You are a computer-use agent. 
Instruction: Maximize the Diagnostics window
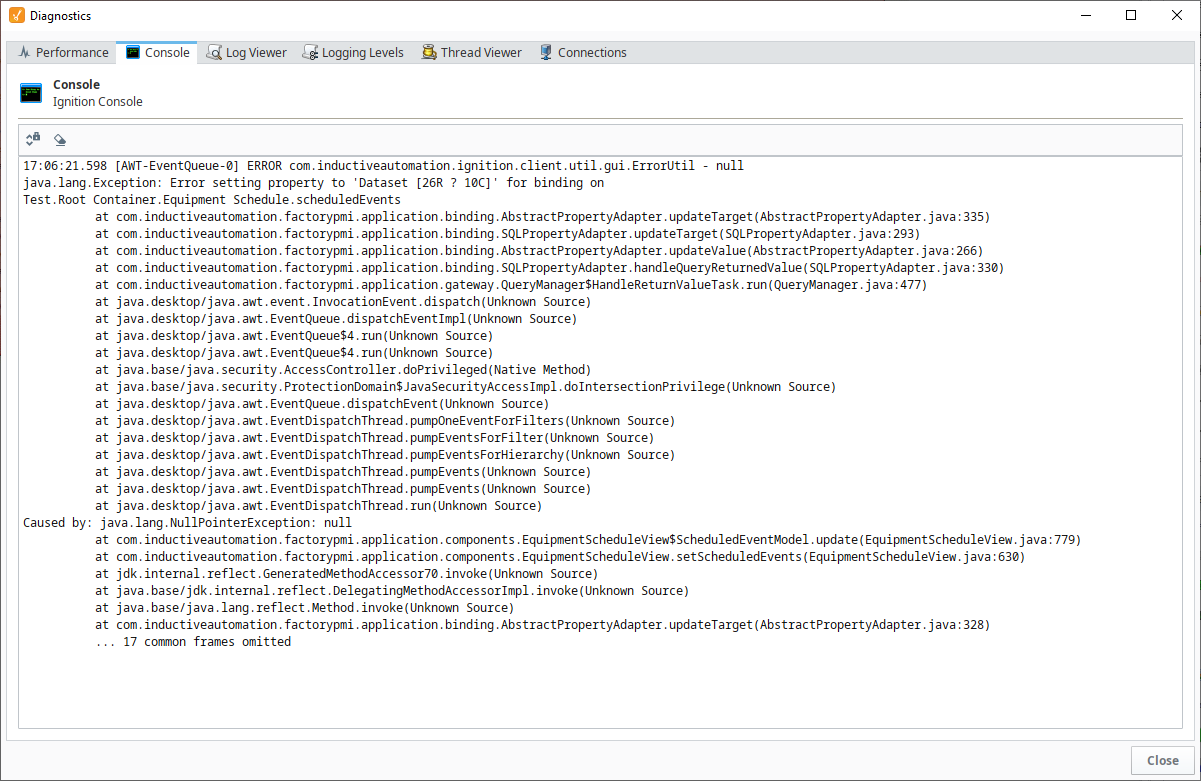1131,15
